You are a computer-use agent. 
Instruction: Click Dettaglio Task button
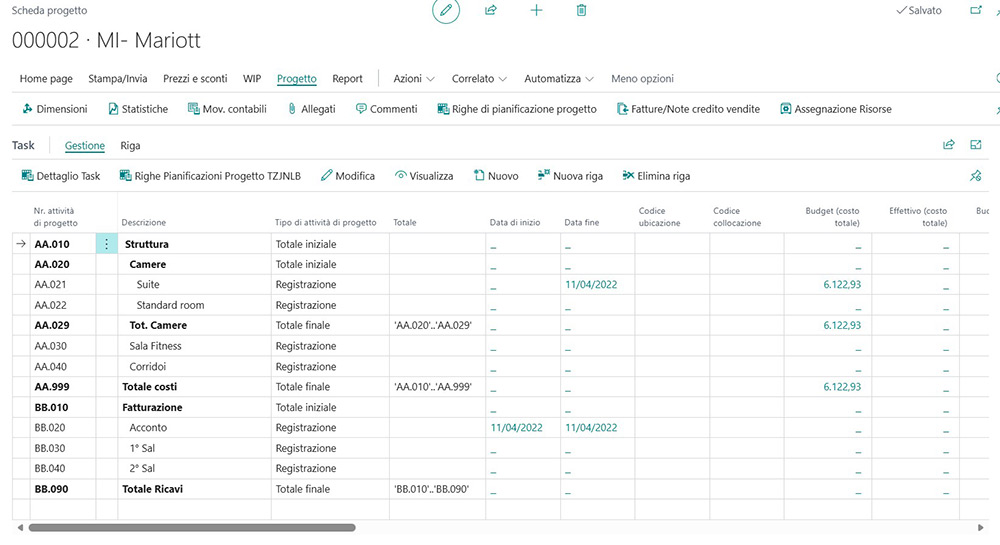(x=61, y=176)
